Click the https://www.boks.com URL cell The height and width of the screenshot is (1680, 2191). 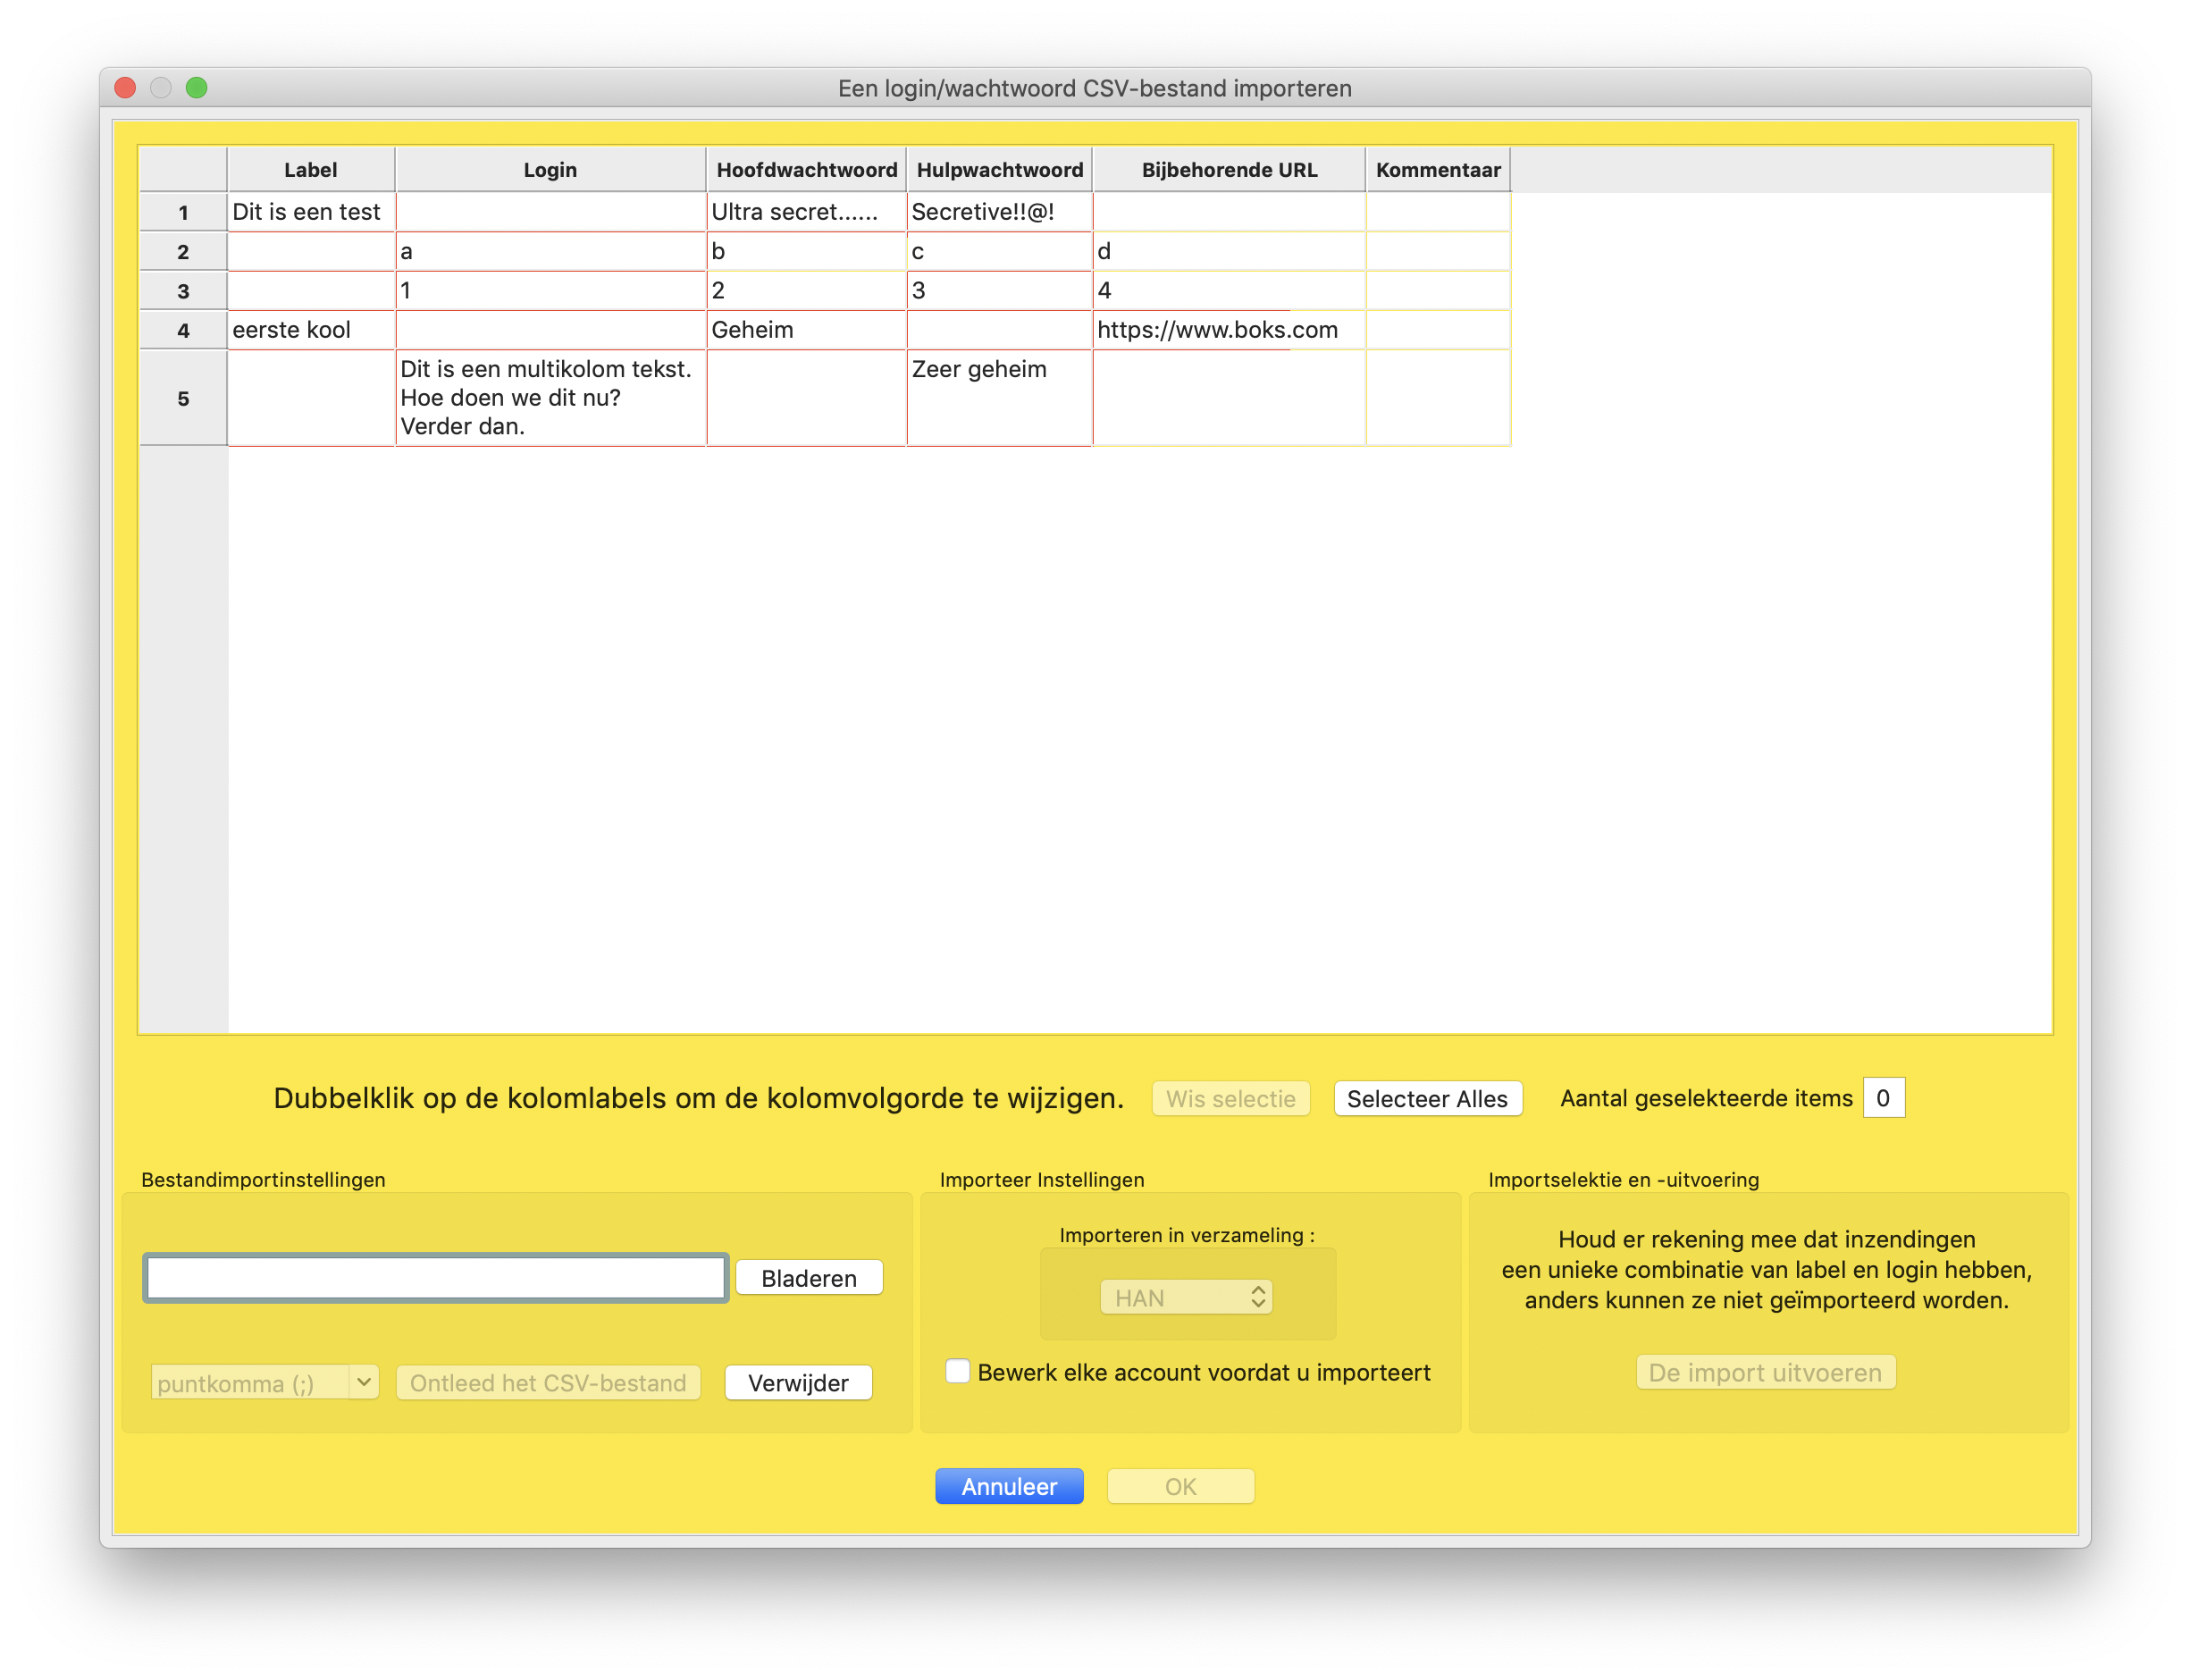(1229, 330)
